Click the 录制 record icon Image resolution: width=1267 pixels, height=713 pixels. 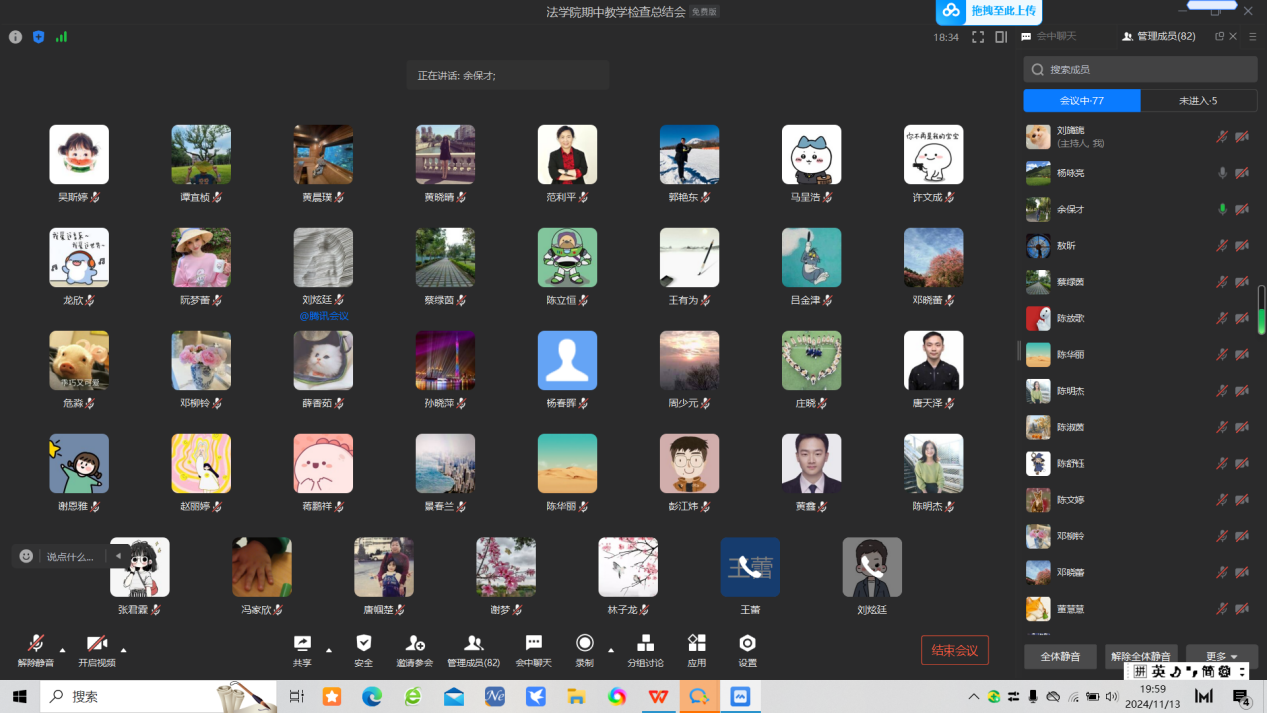pyautogui.click(x=585, y=644)
